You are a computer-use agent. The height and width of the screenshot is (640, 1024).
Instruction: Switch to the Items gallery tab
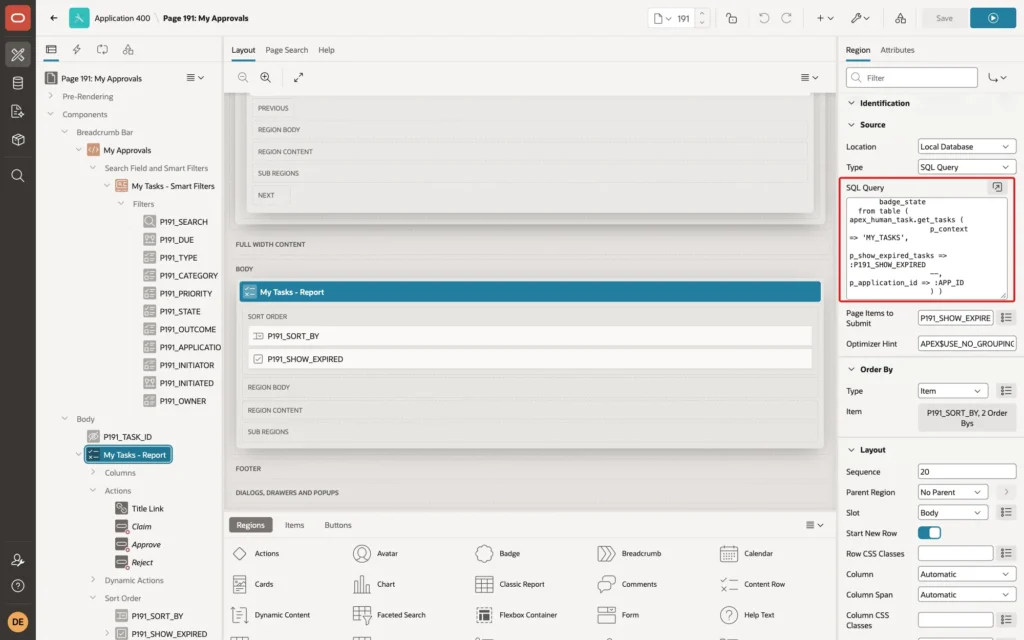tap(294, 525)
